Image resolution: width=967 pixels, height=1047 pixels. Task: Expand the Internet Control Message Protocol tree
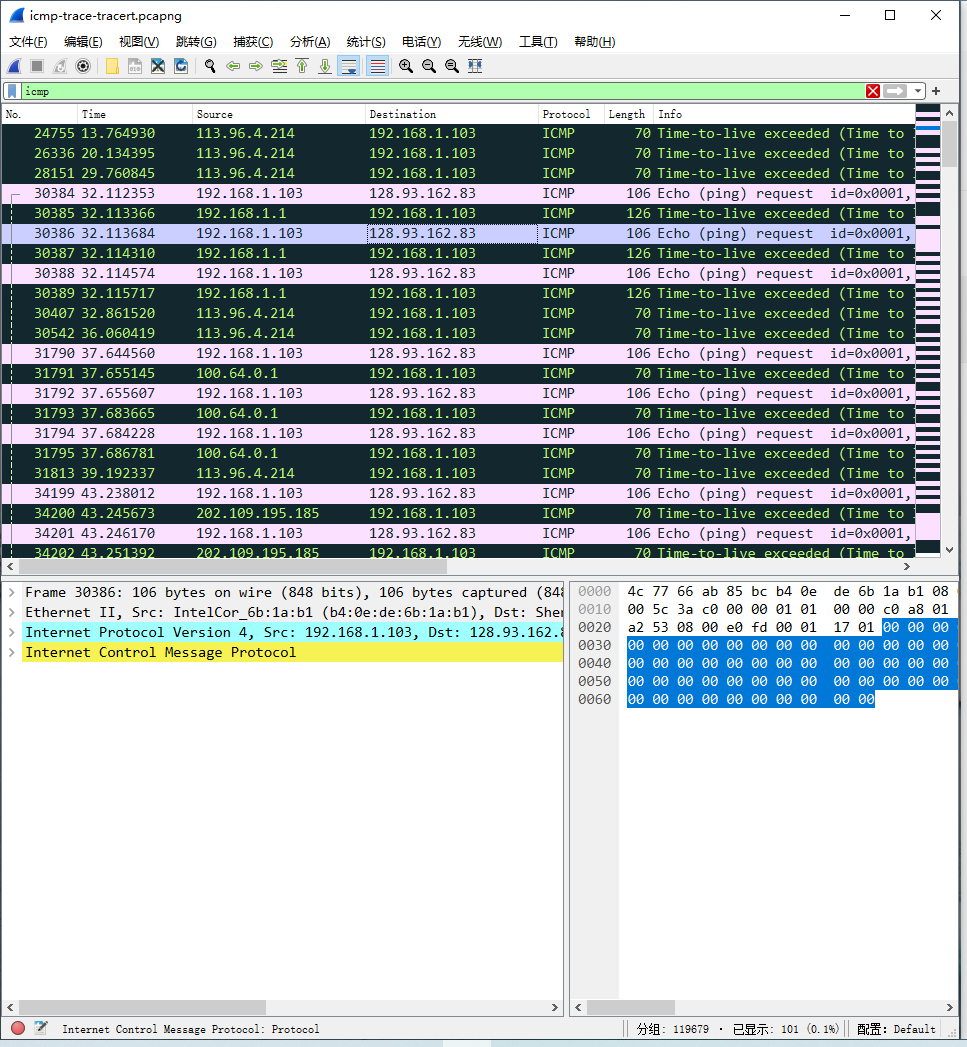click(x=11, y=652)
